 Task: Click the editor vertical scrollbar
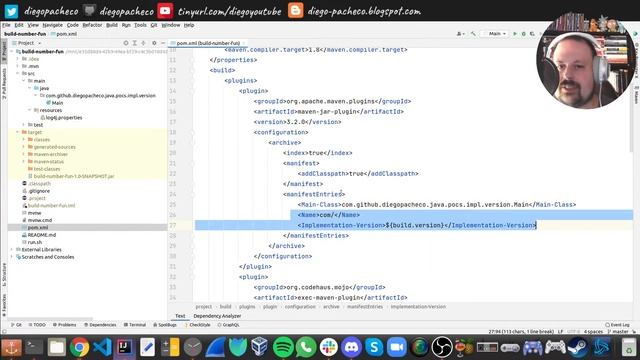[632, 99]
